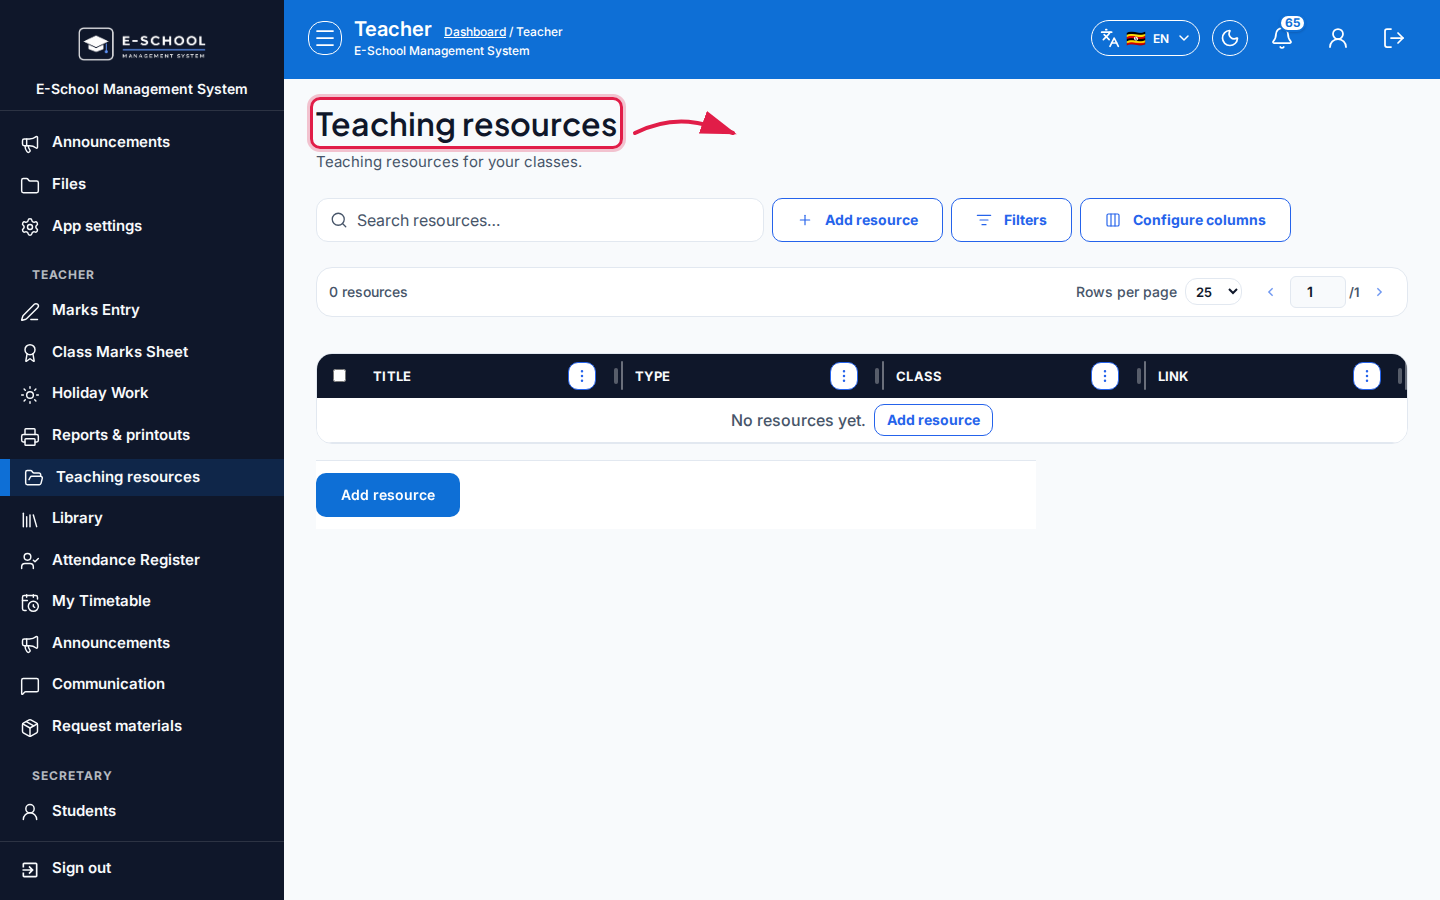Click the search magnifier icon
The width and height of the screenshot is (1440, 900).
[x=339, y=220]
